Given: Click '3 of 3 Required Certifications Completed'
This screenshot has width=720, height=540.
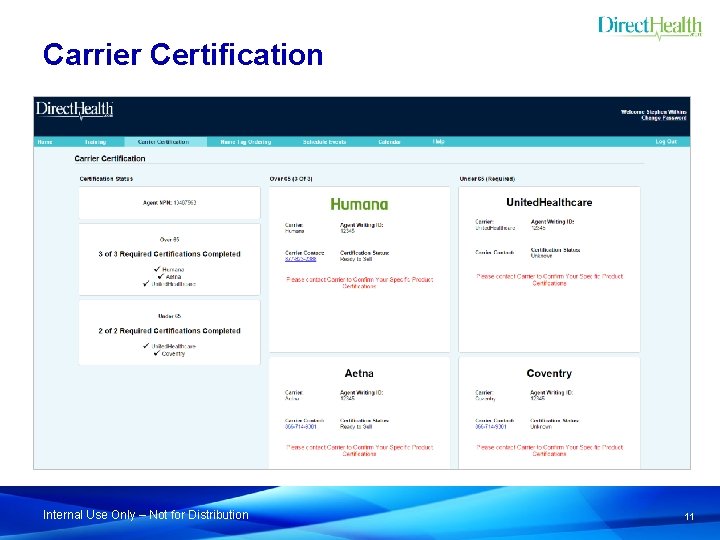Looking at the screenshot, I should click(x=169, y=254).
